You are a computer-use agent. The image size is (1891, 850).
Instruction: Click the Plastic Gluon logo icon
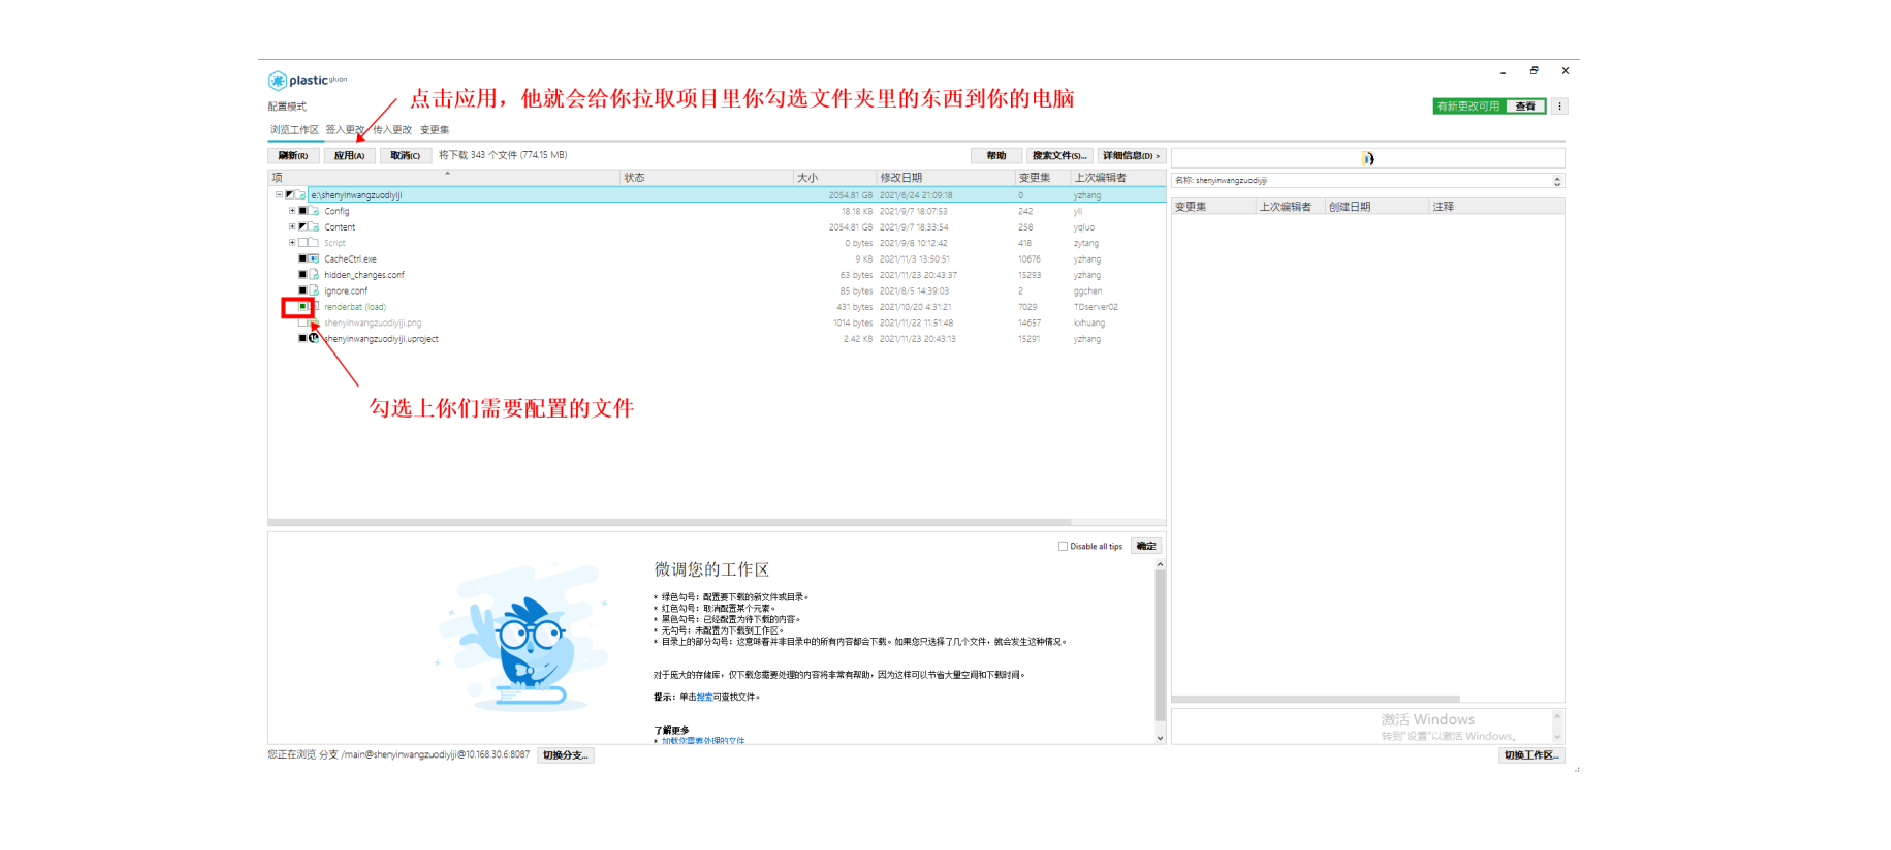pyautogui.click(x=277, y=81)
